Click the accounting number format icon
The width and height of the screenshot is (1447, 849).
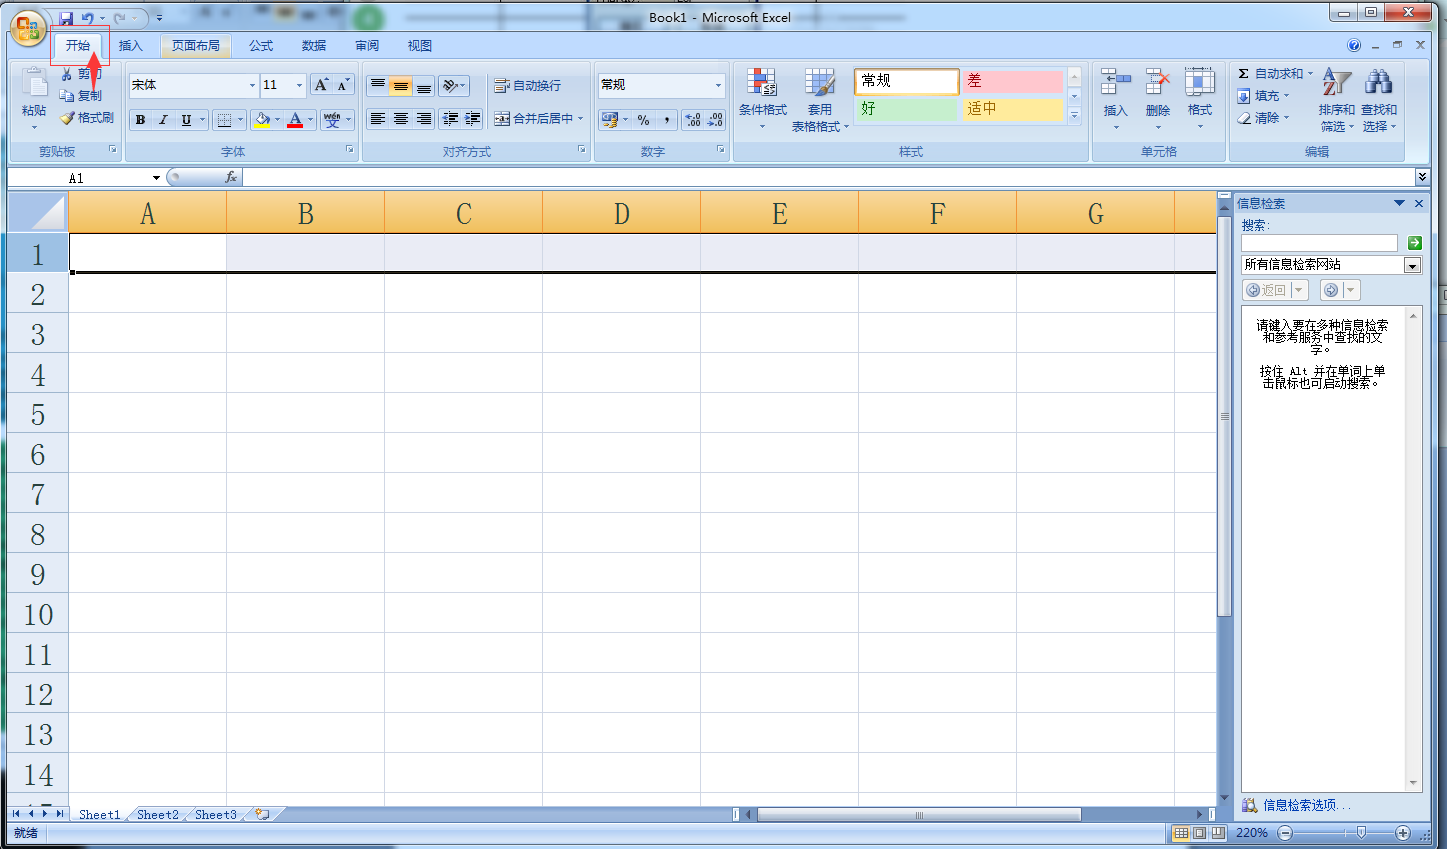(x=609, y=120)
